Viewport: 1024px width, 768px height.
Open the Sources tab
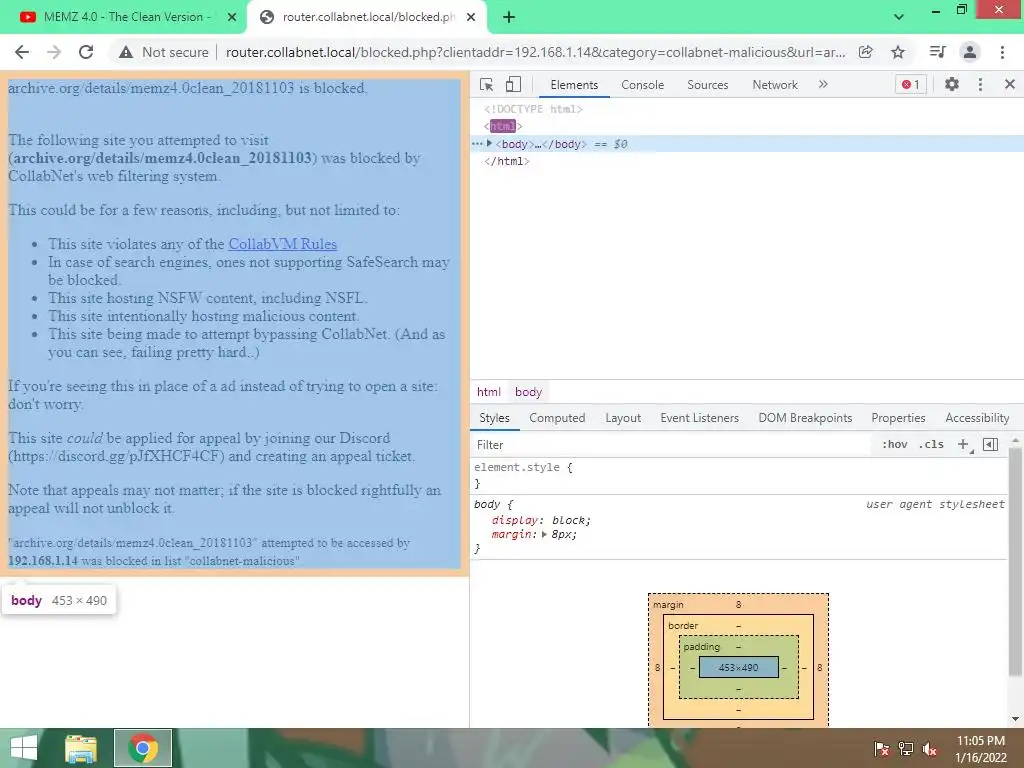coord(707,85)
